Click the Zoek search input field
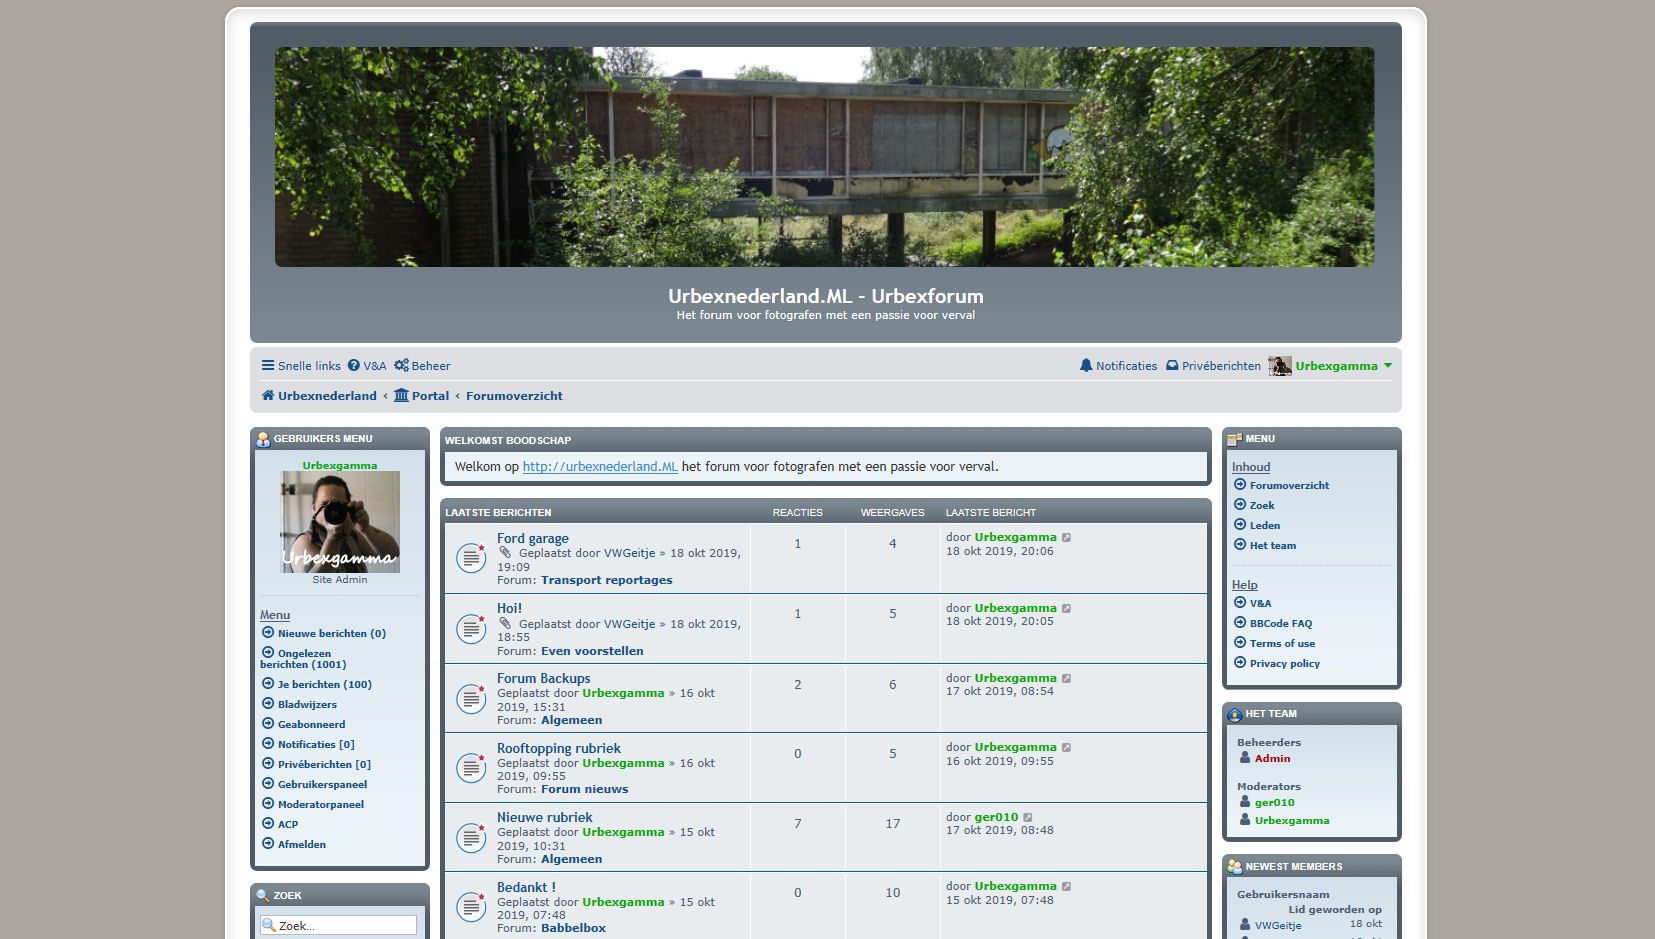1655x939 pixels. point(340,926)
